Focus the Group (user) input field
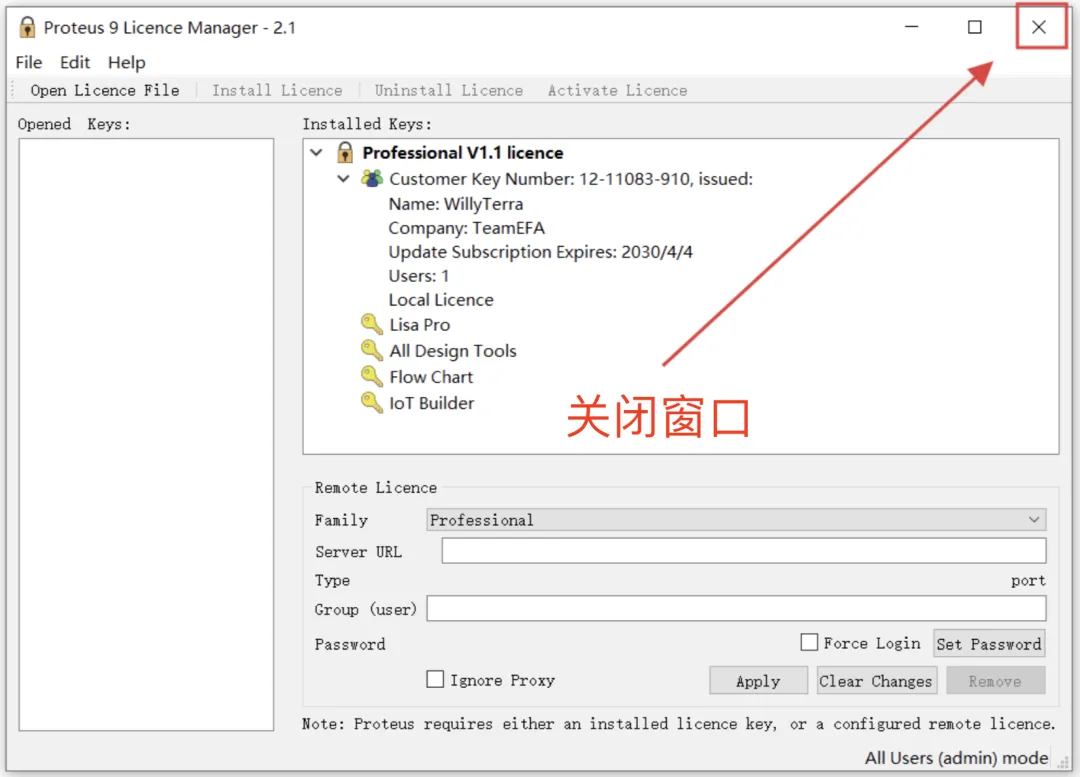This screenshot has height=777, width=1080. pos(736,609)
